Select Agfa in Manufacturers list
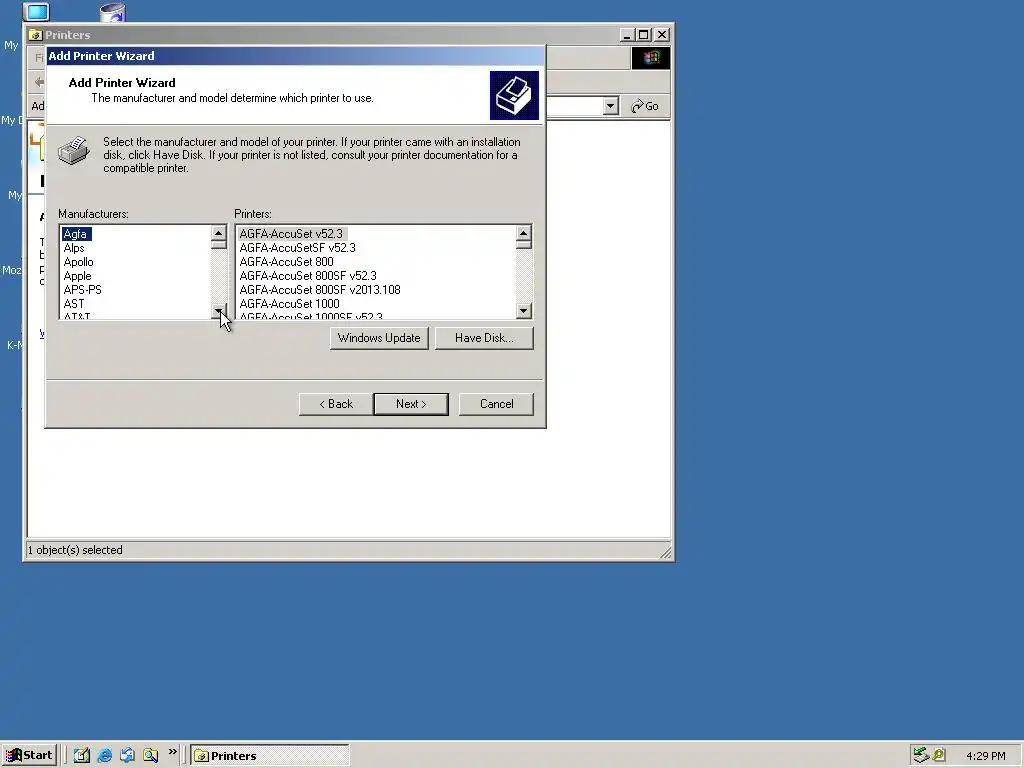This screenshot has width=1024, height=768. coord(76,234)
